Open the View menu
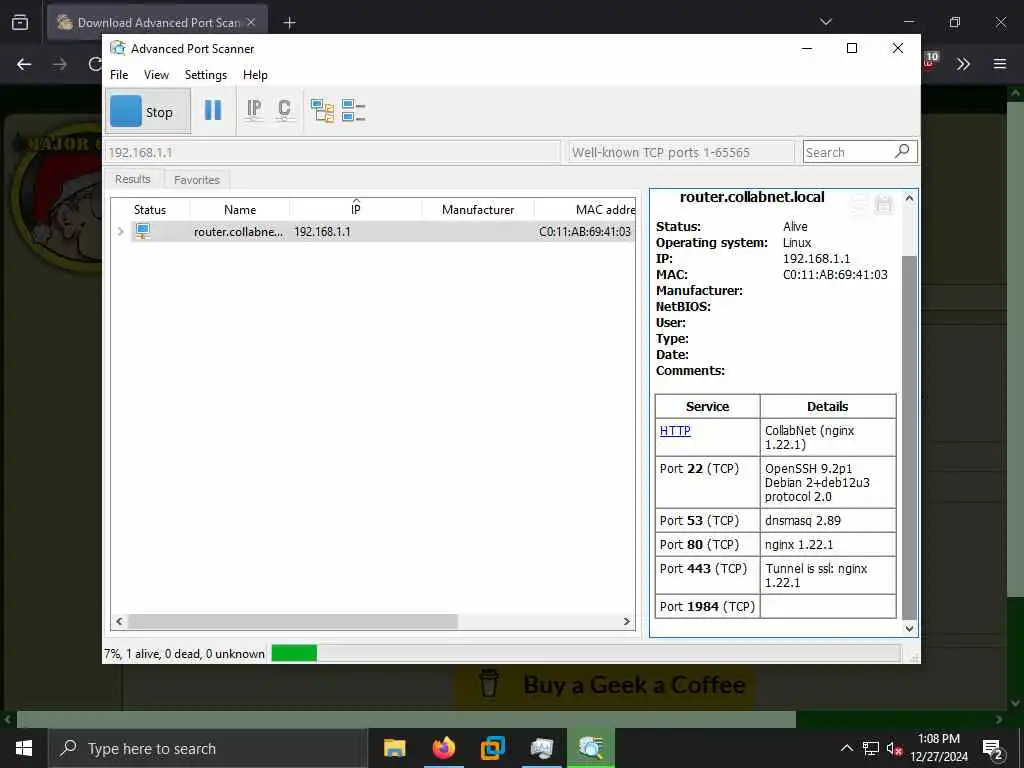Image resolution: width=1024 pixels, height=768 pixels. tap(156, 74)
